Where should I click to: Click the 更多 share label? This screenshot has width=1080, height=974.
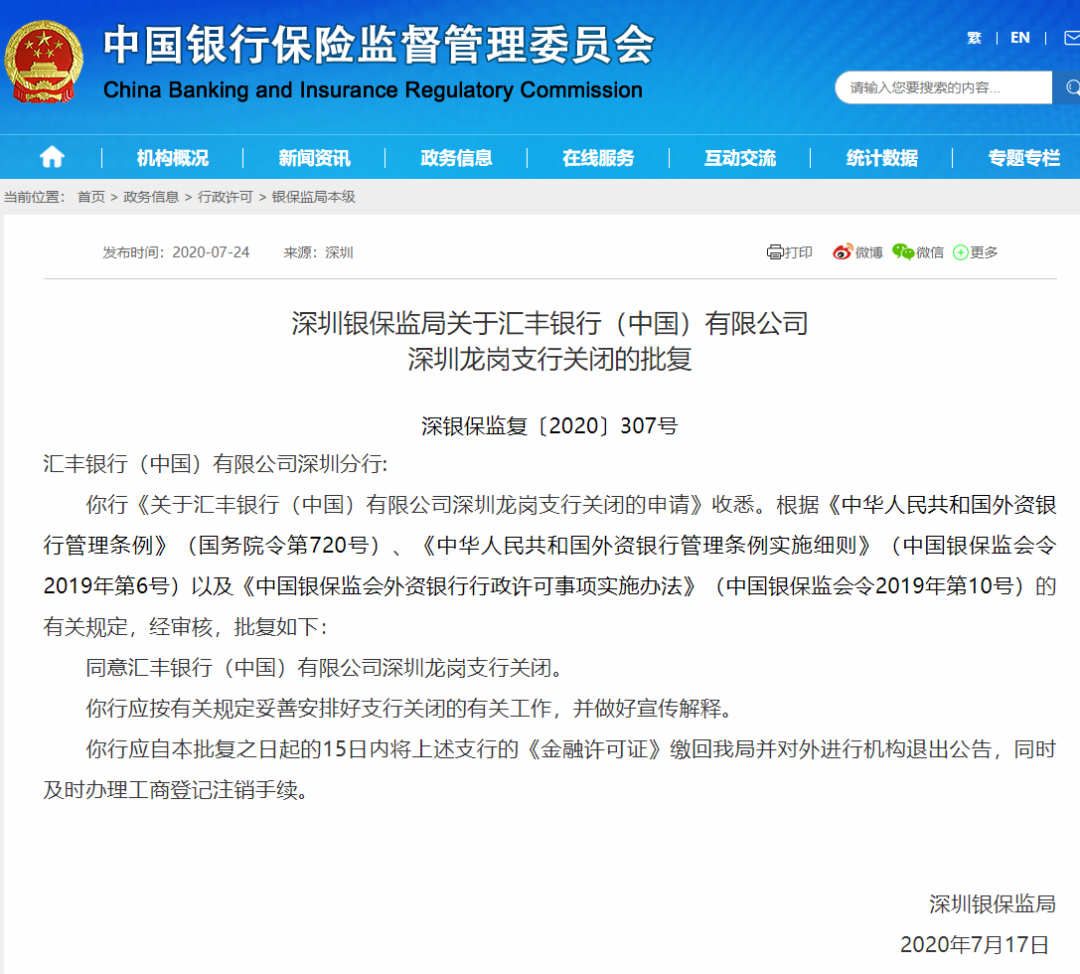pos(984,253)
